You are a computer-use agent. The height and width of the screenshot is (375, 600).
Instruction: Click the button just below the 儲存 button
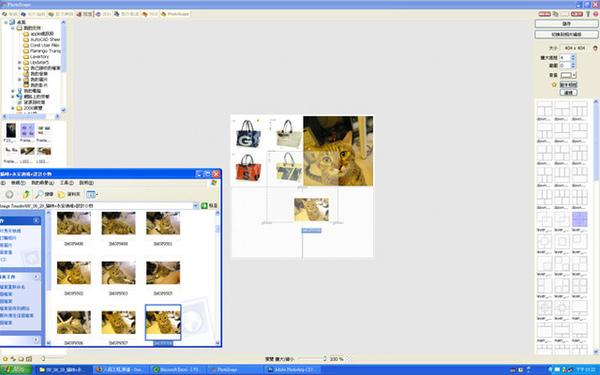pos(566,34)
